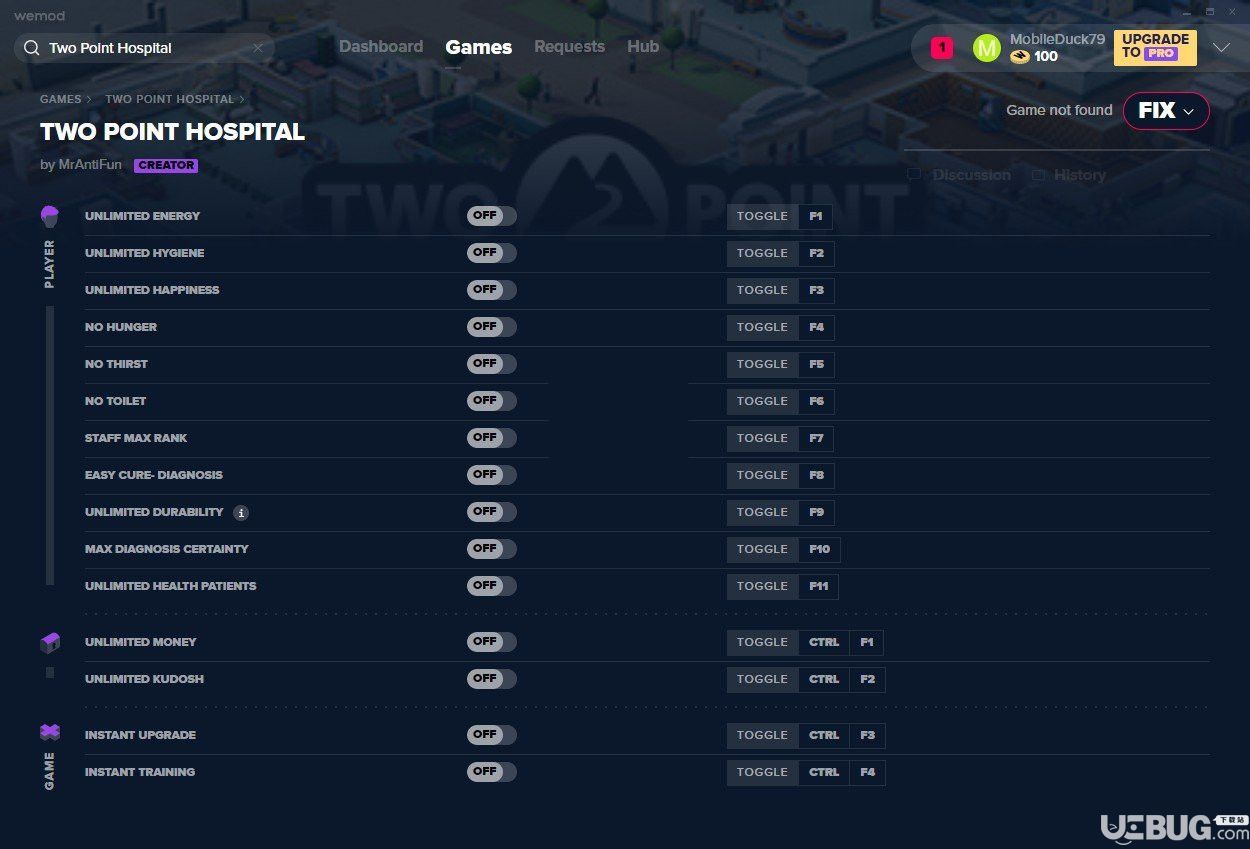This screenshot has height=849, width=1250.
Task: Open the Dashboard tab
Action: pos(381,46)
